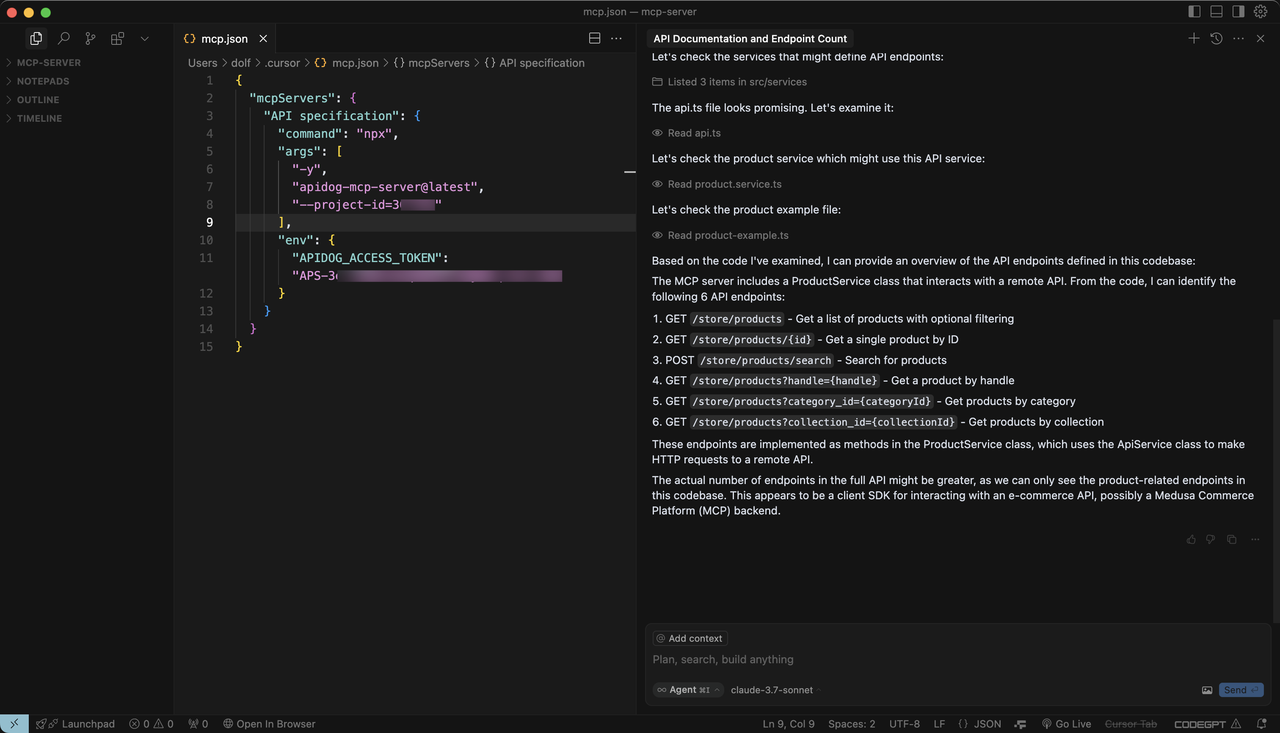Screen dimensions: 1280x733
Task: Select the Users breadcrumb segment
Action: 202,63
